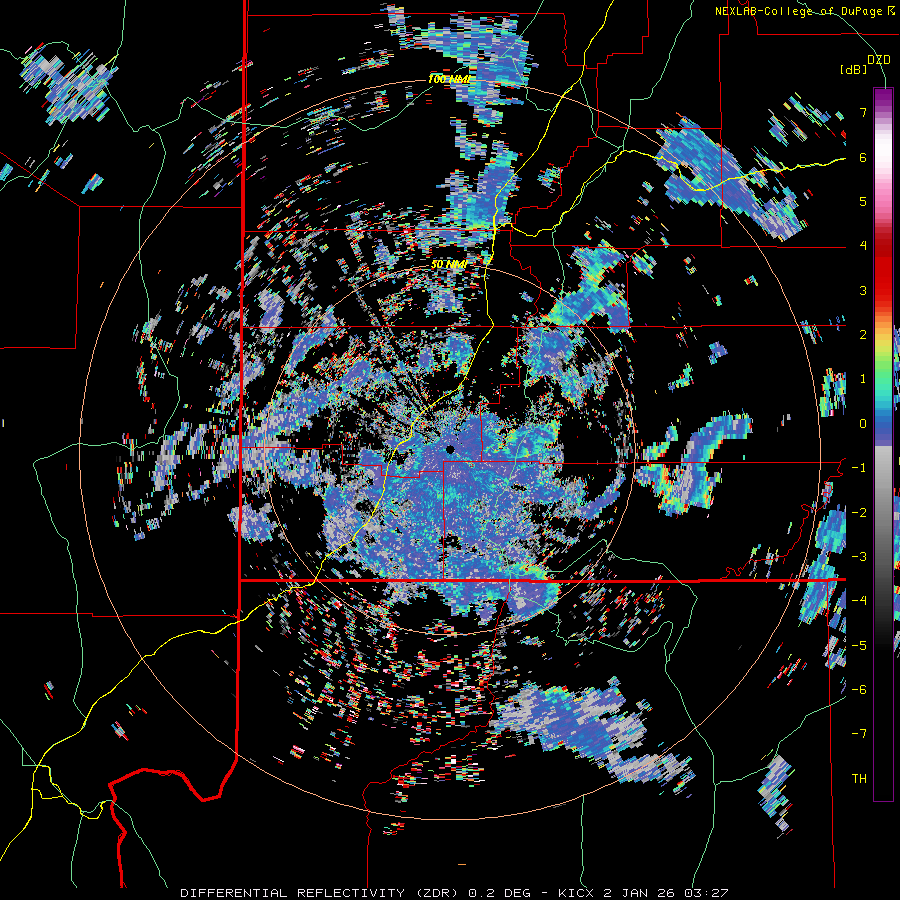Select the -4 value on color scale
900x900 pixels.
(x=859, y=601)
